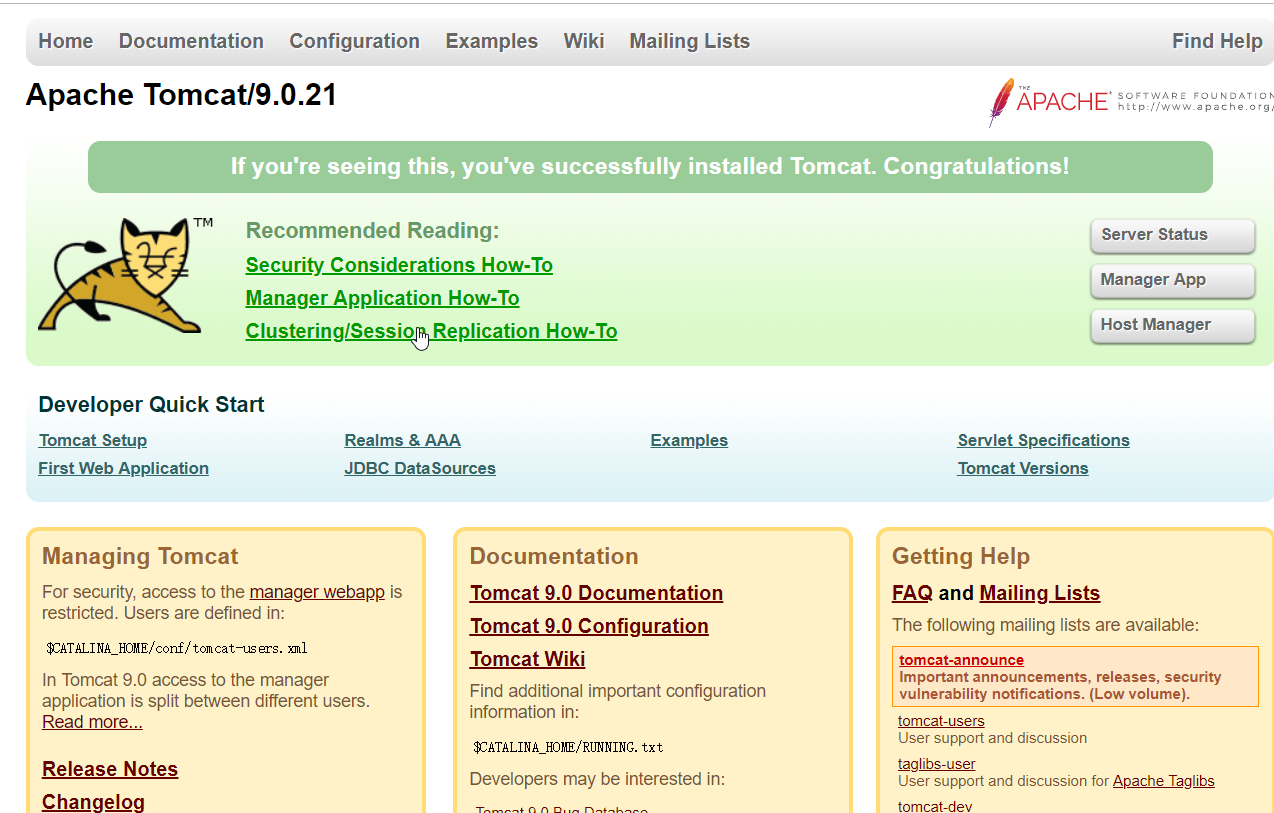Open the Configuration menu item
Image resolution: width=1274 pixels, height=813 pixels.
[x=354, y=41]
